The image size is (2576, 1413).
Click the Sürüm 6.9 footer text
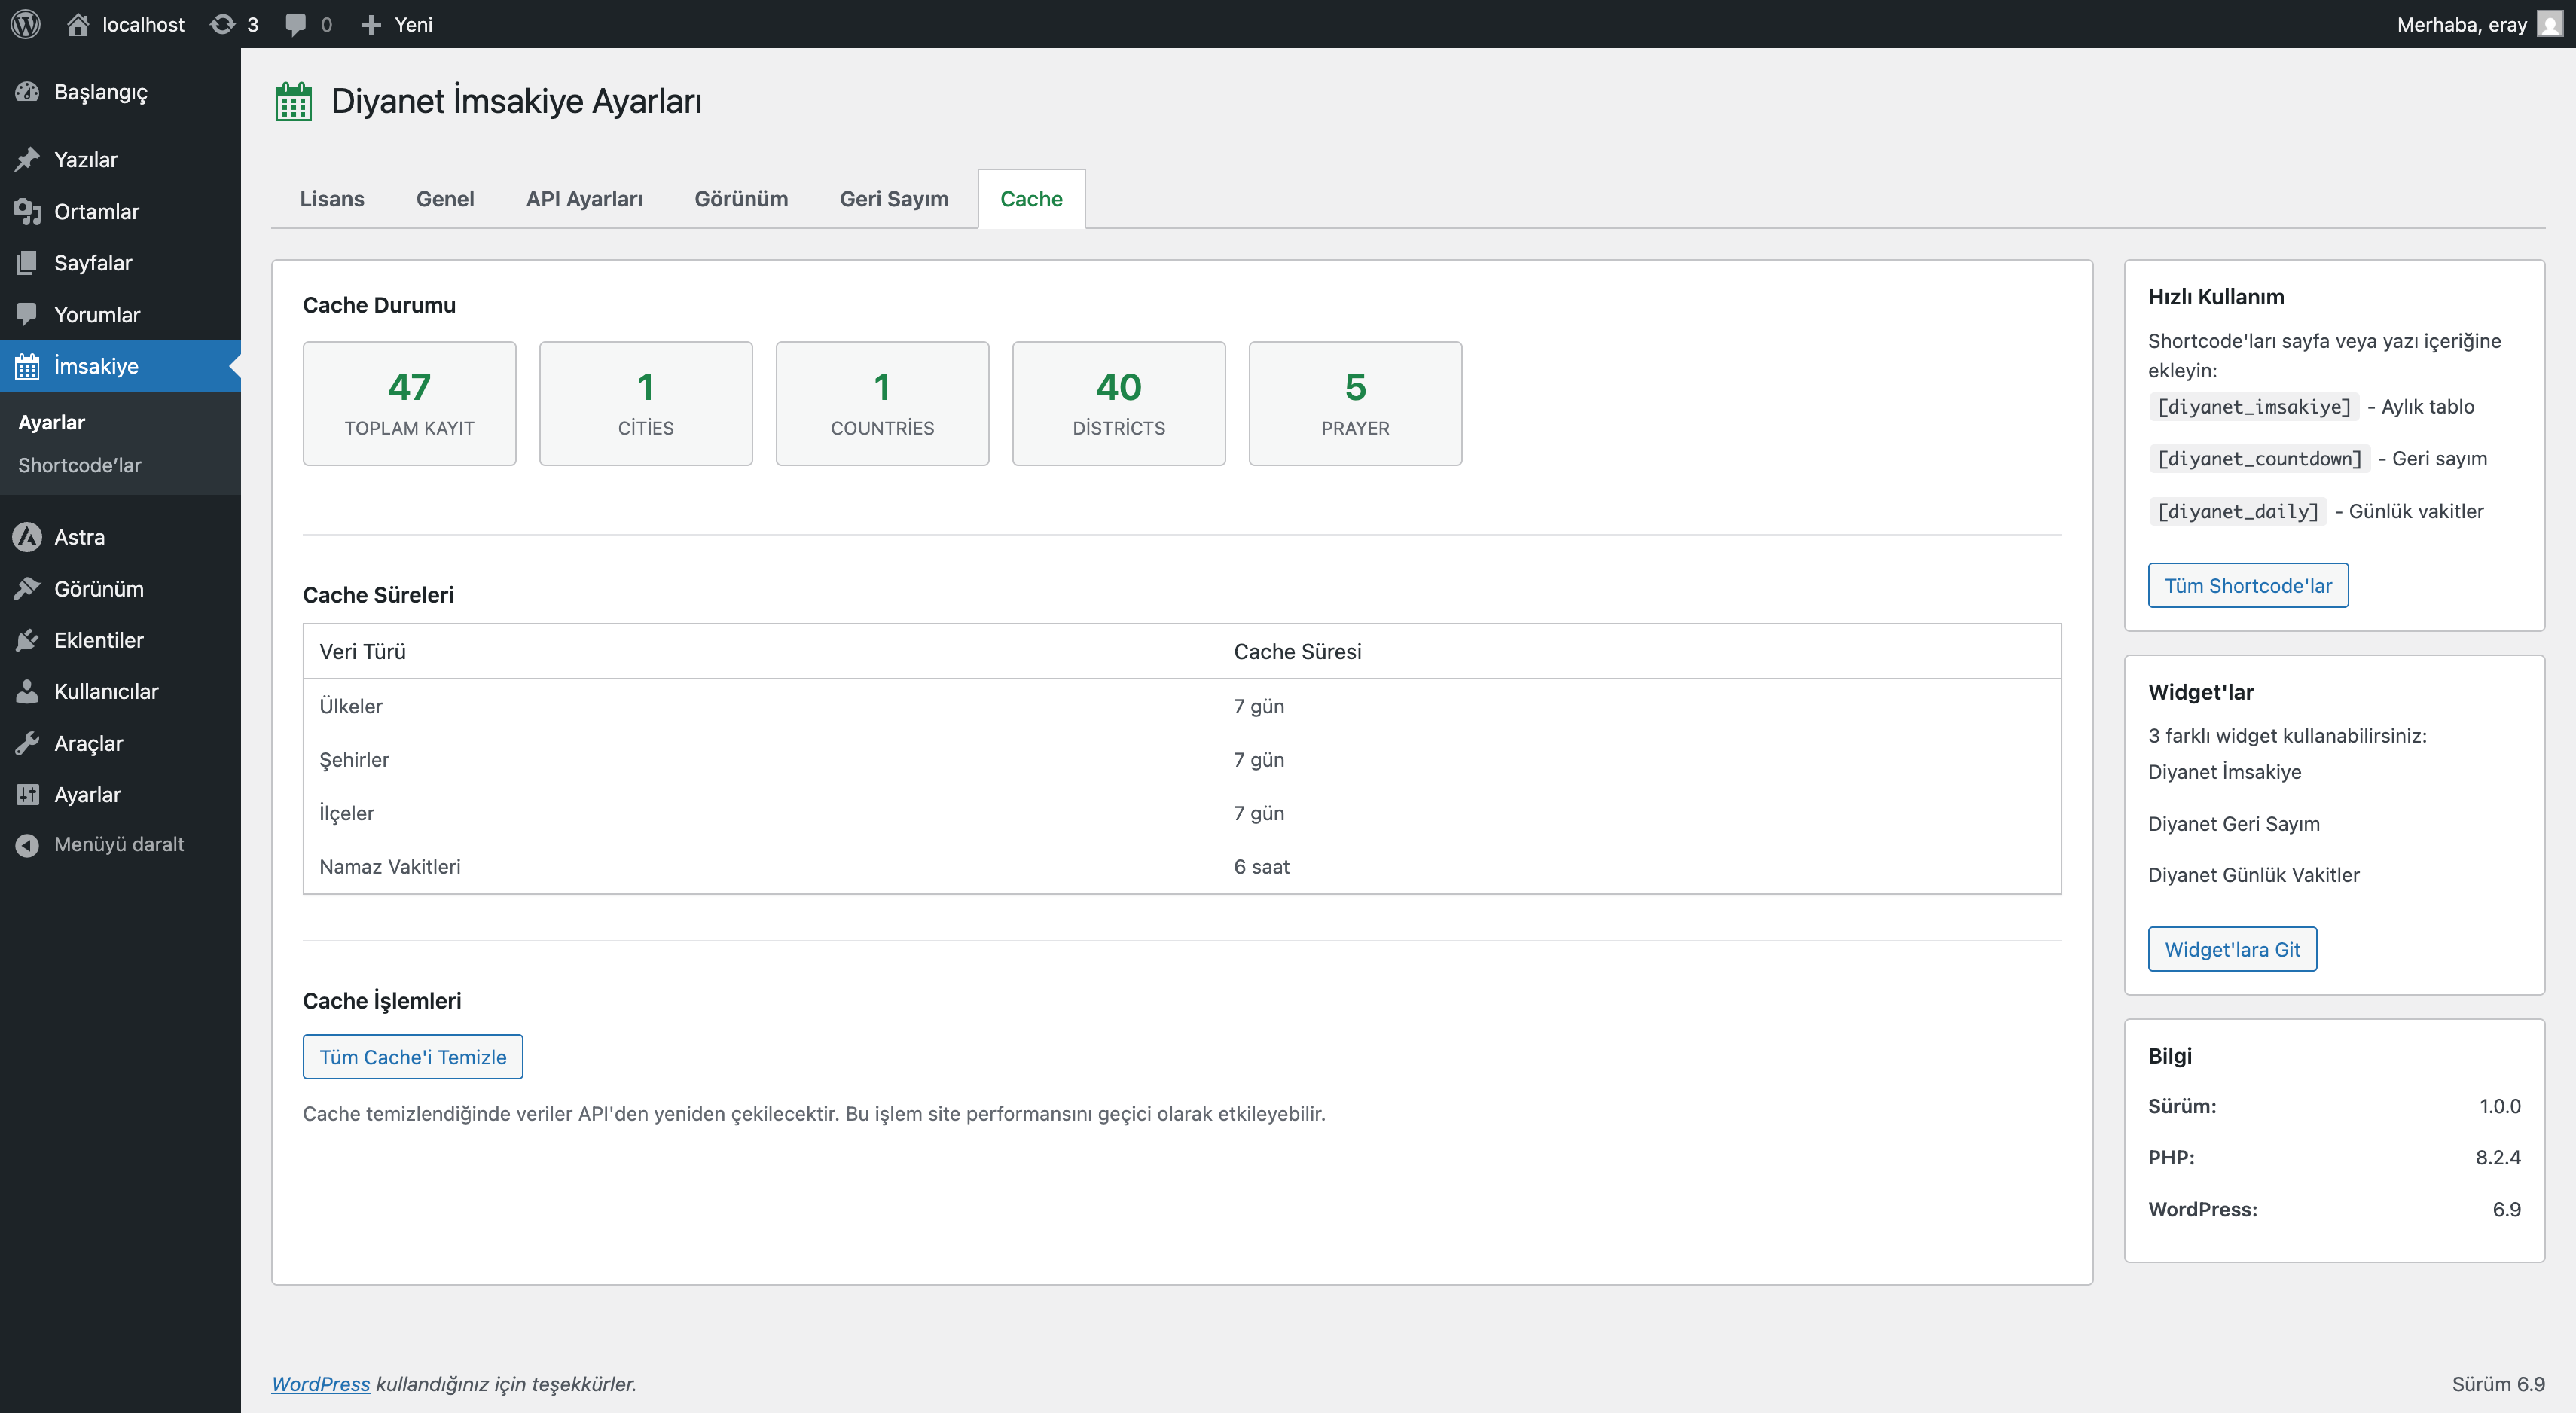click(2498, 1385)
